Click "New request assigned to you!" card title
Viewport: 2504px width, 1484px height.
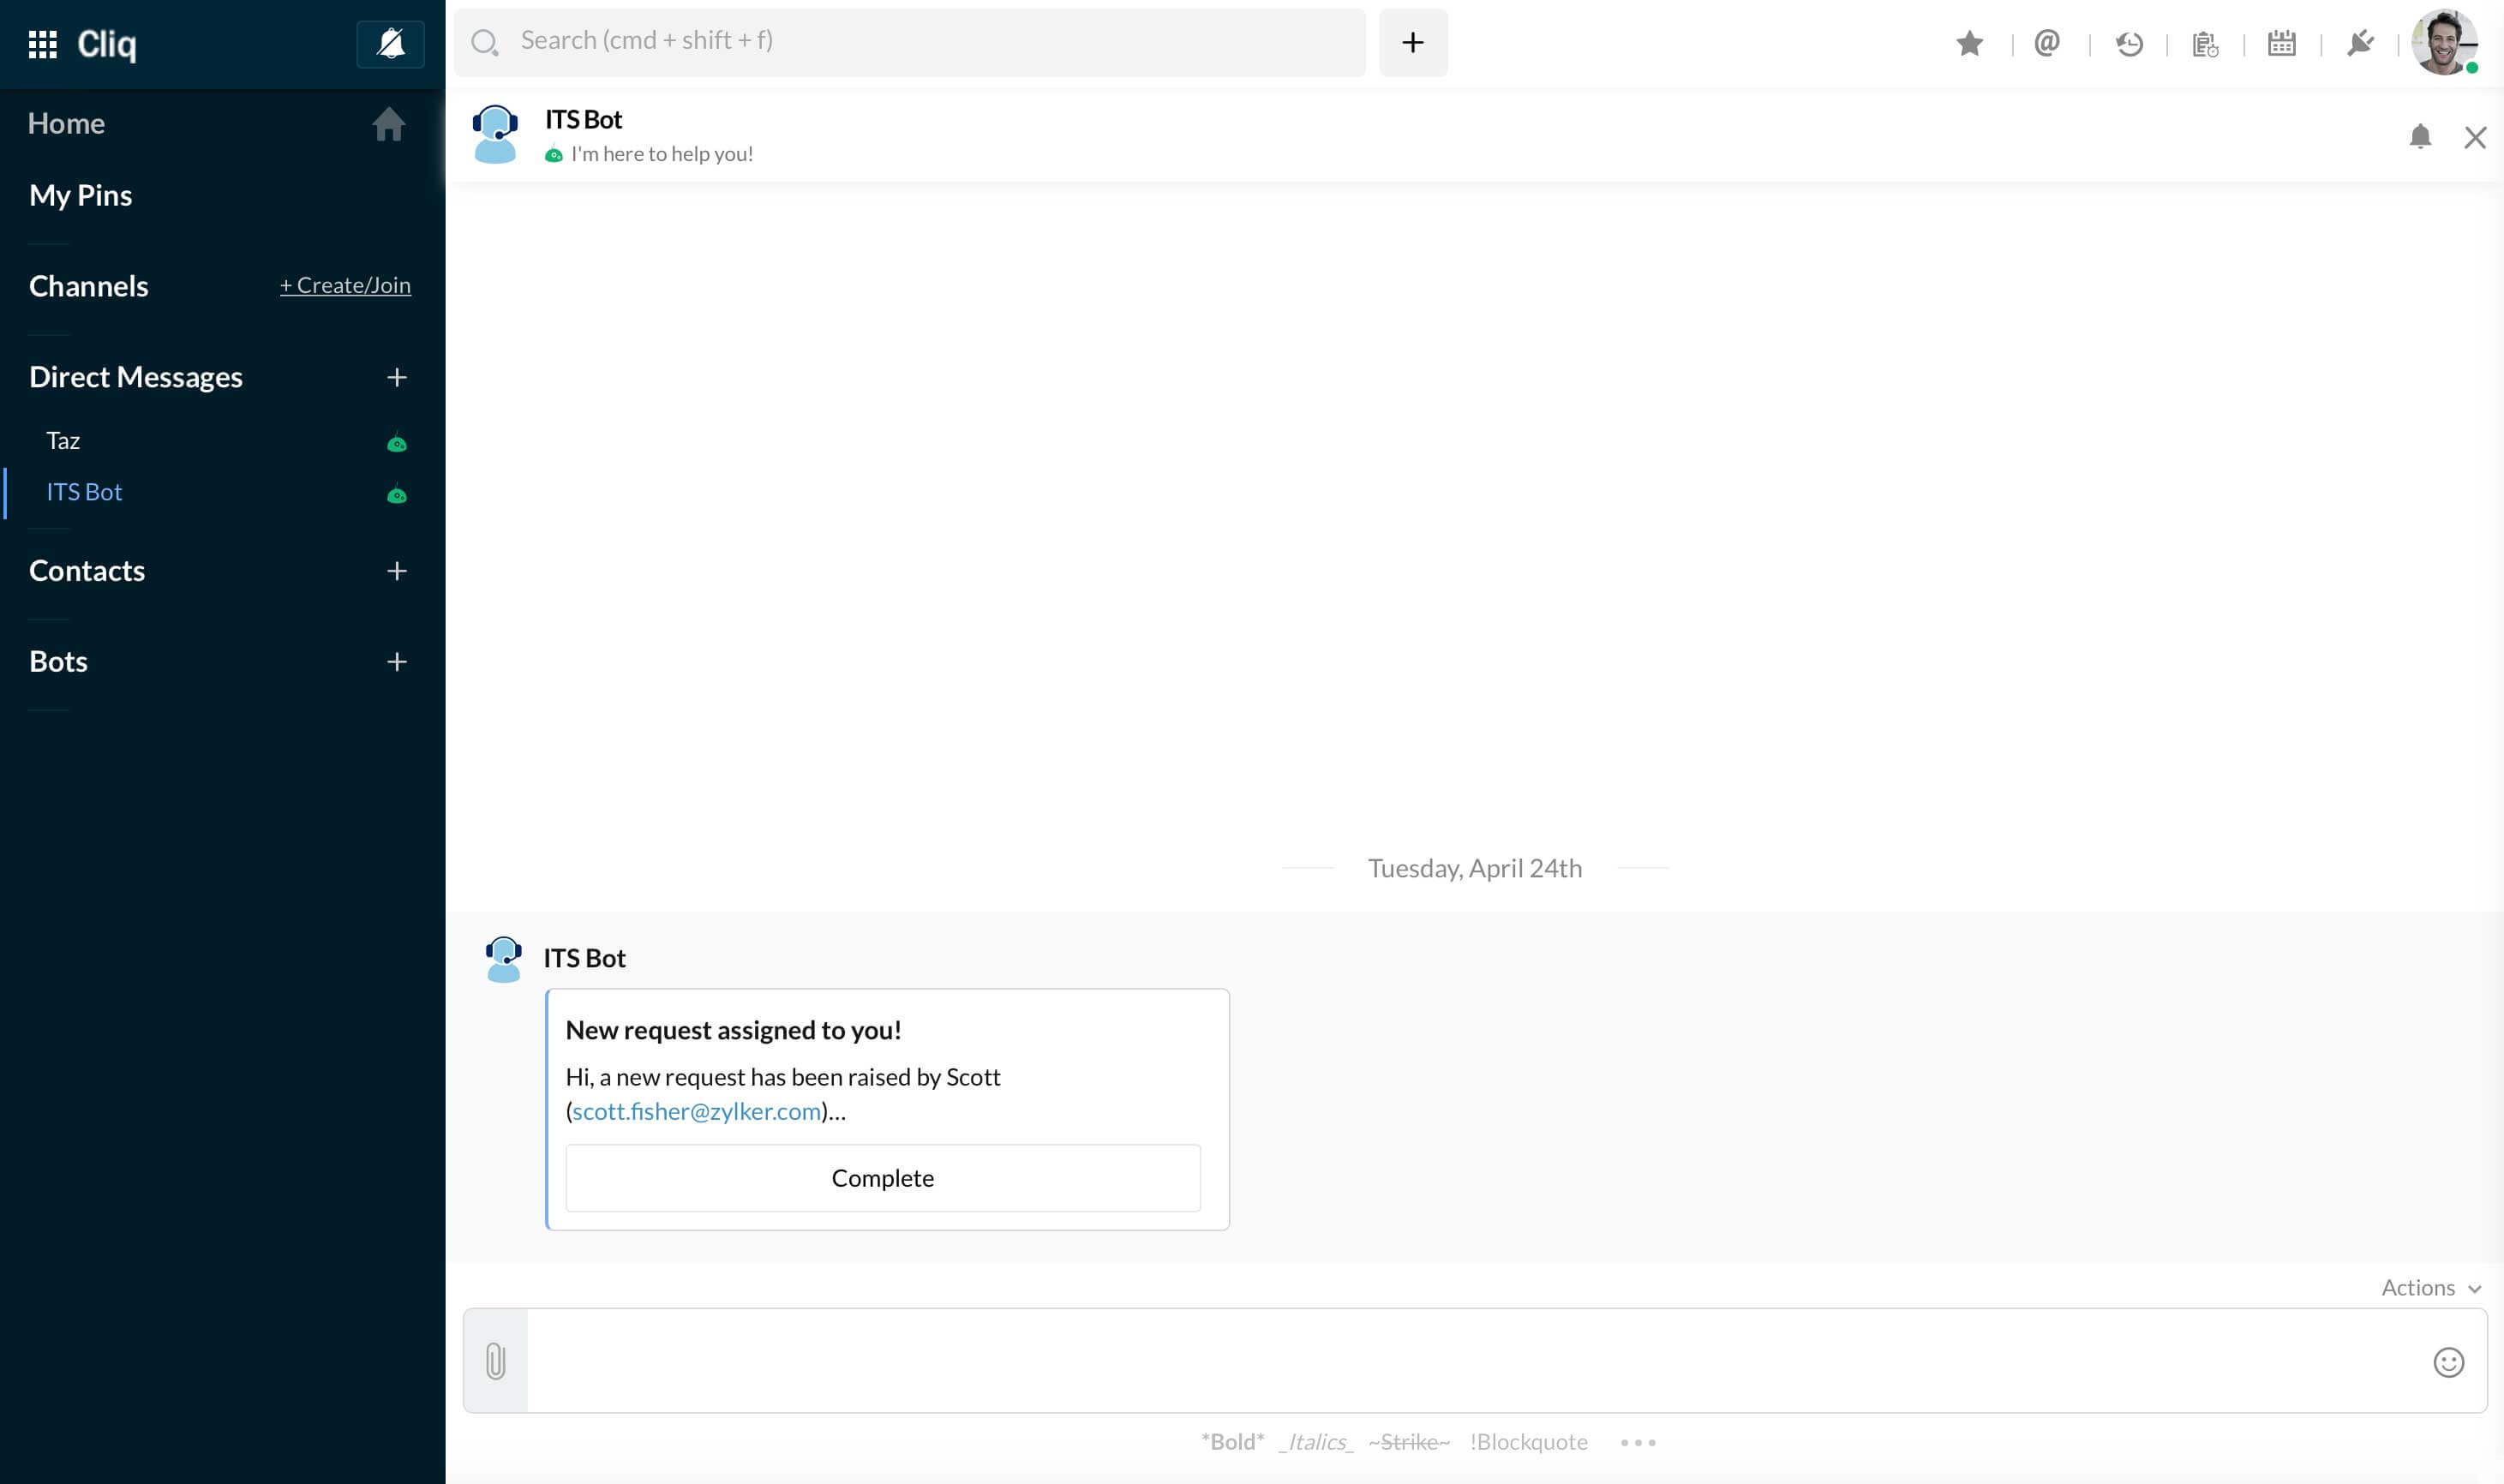[x=733, y=1030]
